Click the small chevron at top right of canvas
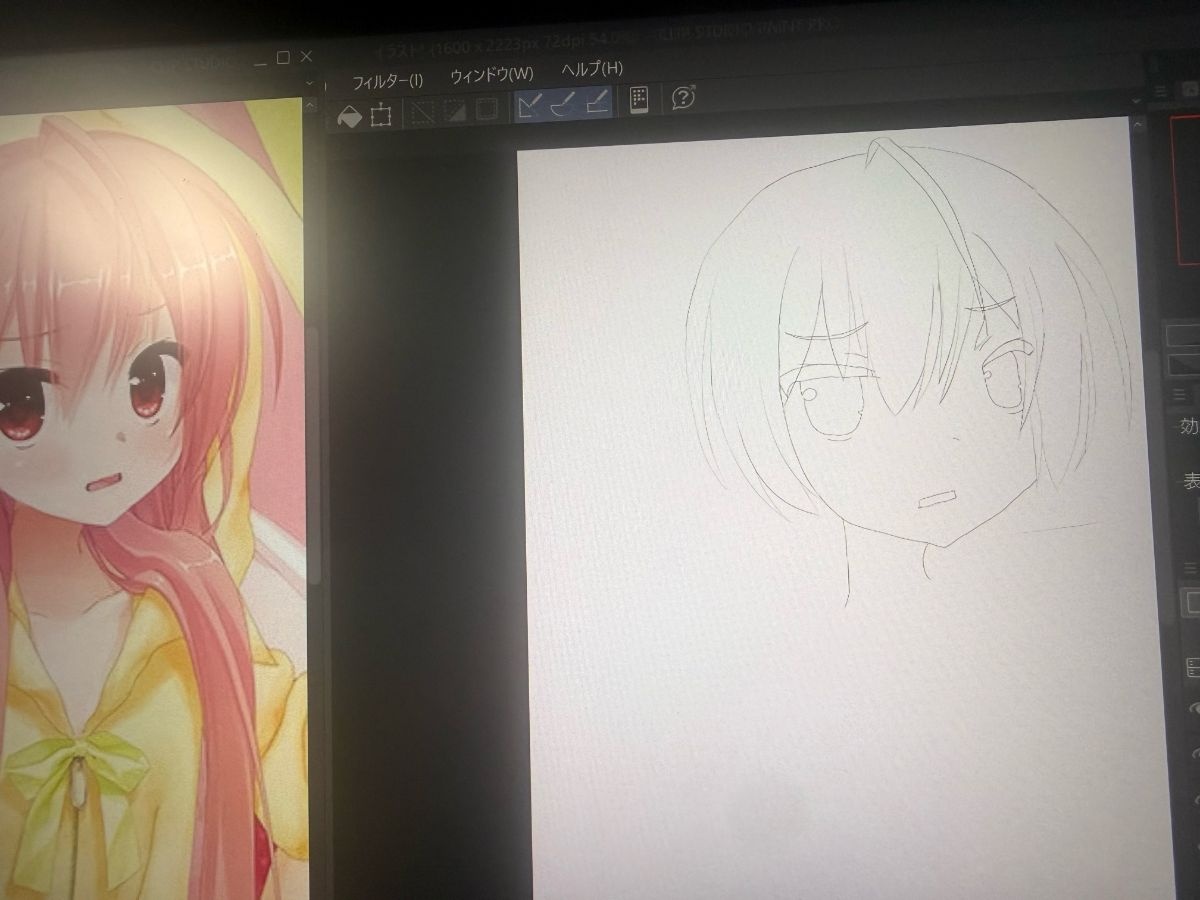Screen dimensions: 1200x900 (x=1137, y=100)
